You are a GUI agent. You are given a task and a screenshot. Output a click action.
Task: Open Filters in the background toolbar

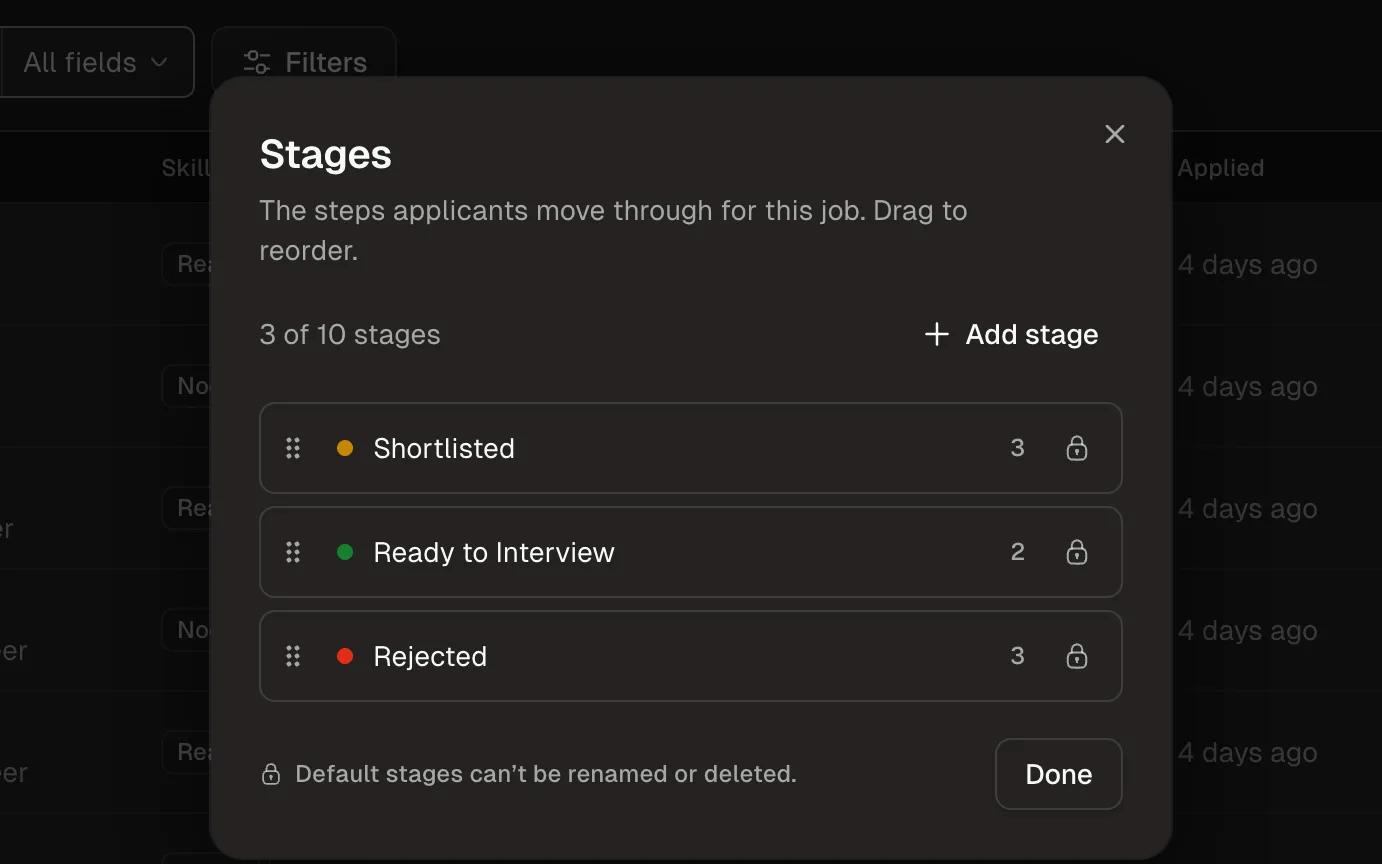pyautogui.click(x=304, y=62)
